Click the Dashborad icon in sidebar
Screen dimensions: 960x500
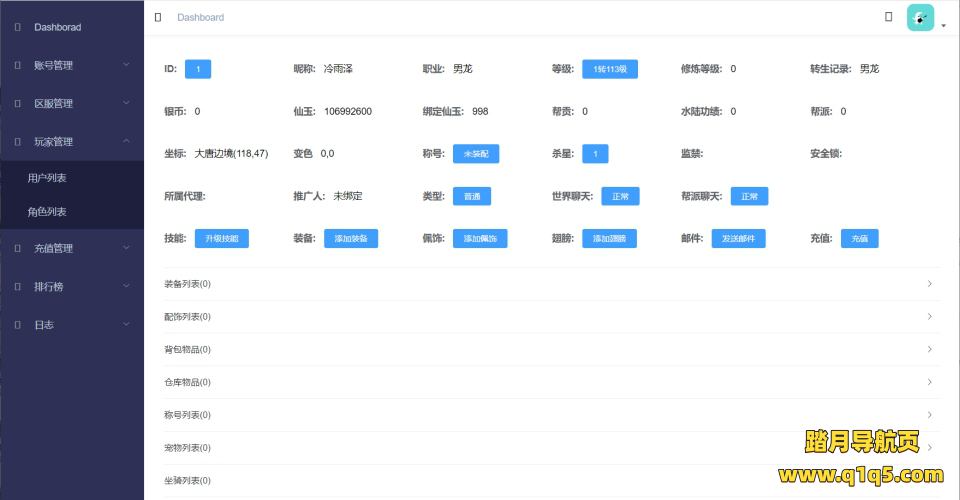tap(17, 27)
